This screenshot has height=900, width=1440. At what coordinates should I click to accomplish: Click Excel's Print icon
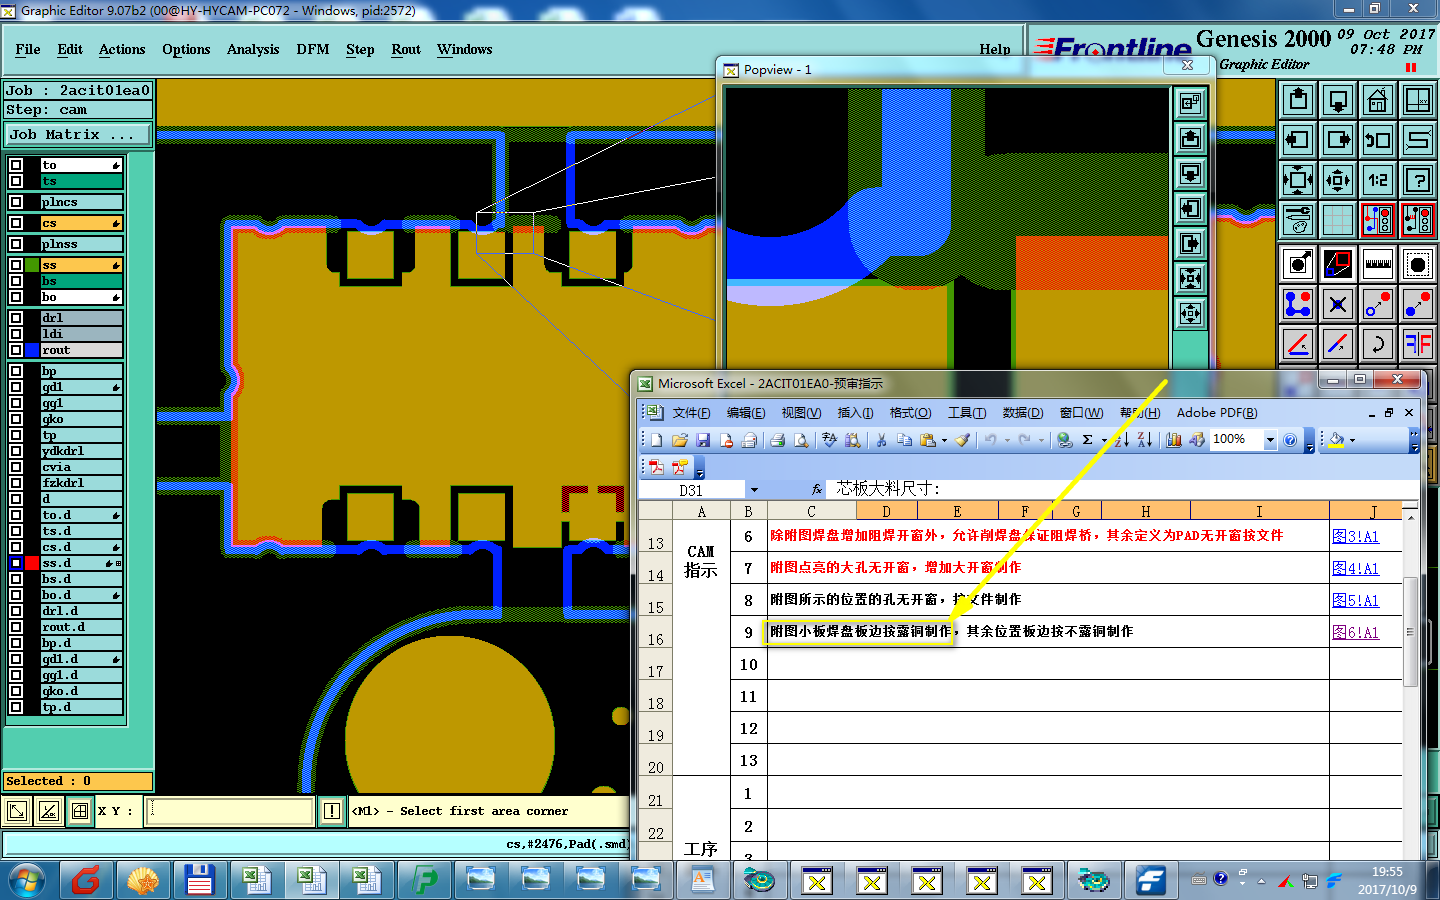[777, 440]
